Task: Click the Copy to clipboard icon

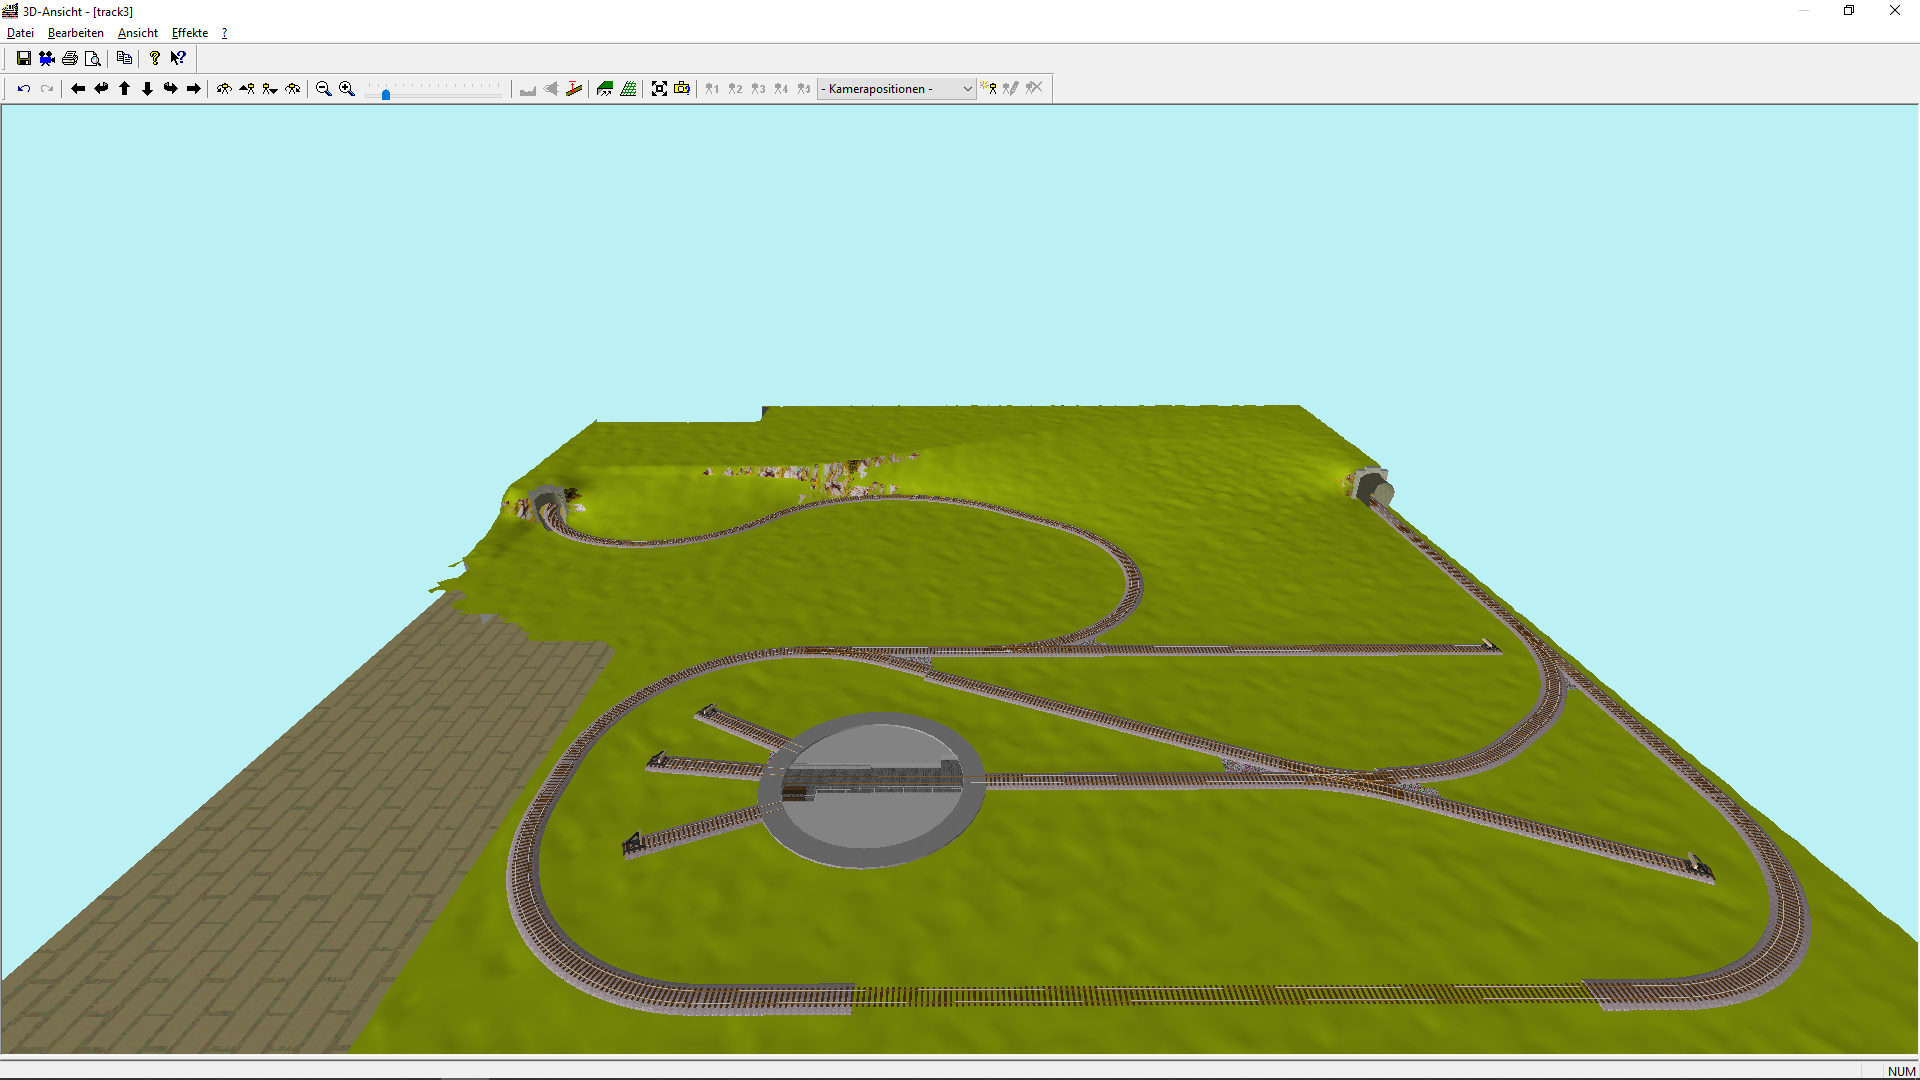Action: (124, 58)
